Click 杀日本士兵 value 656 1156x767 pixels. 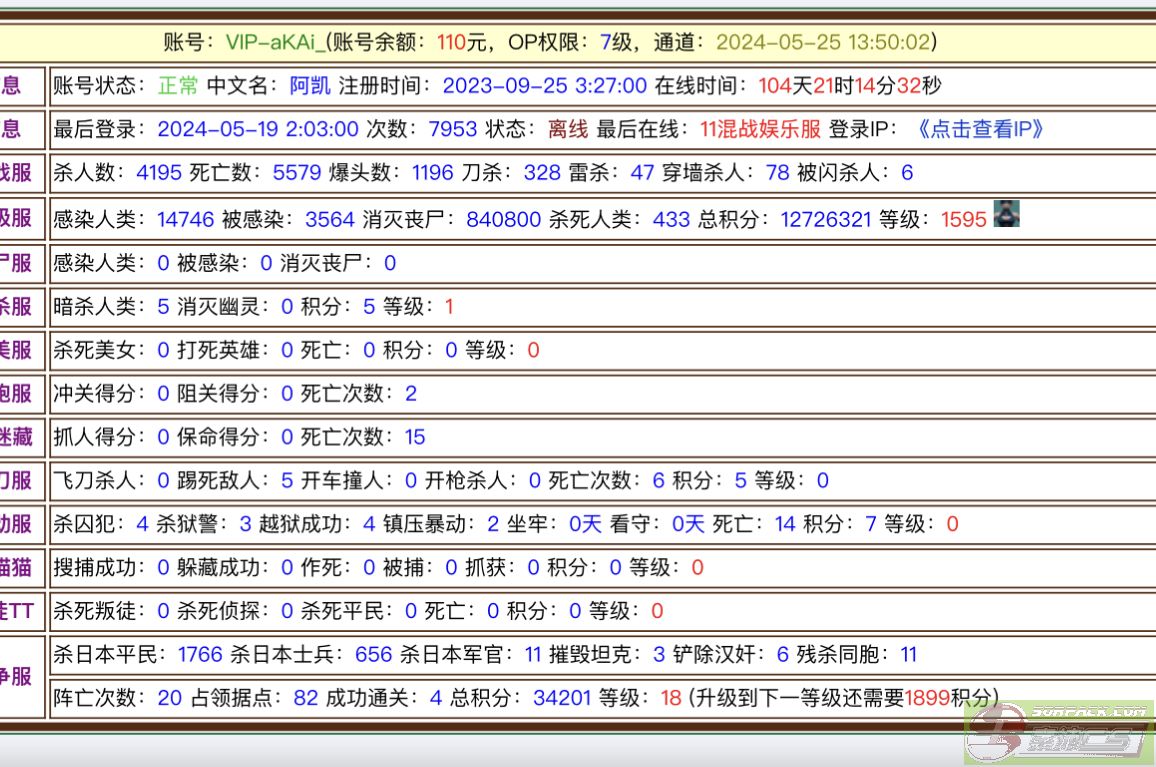(374, 654)
